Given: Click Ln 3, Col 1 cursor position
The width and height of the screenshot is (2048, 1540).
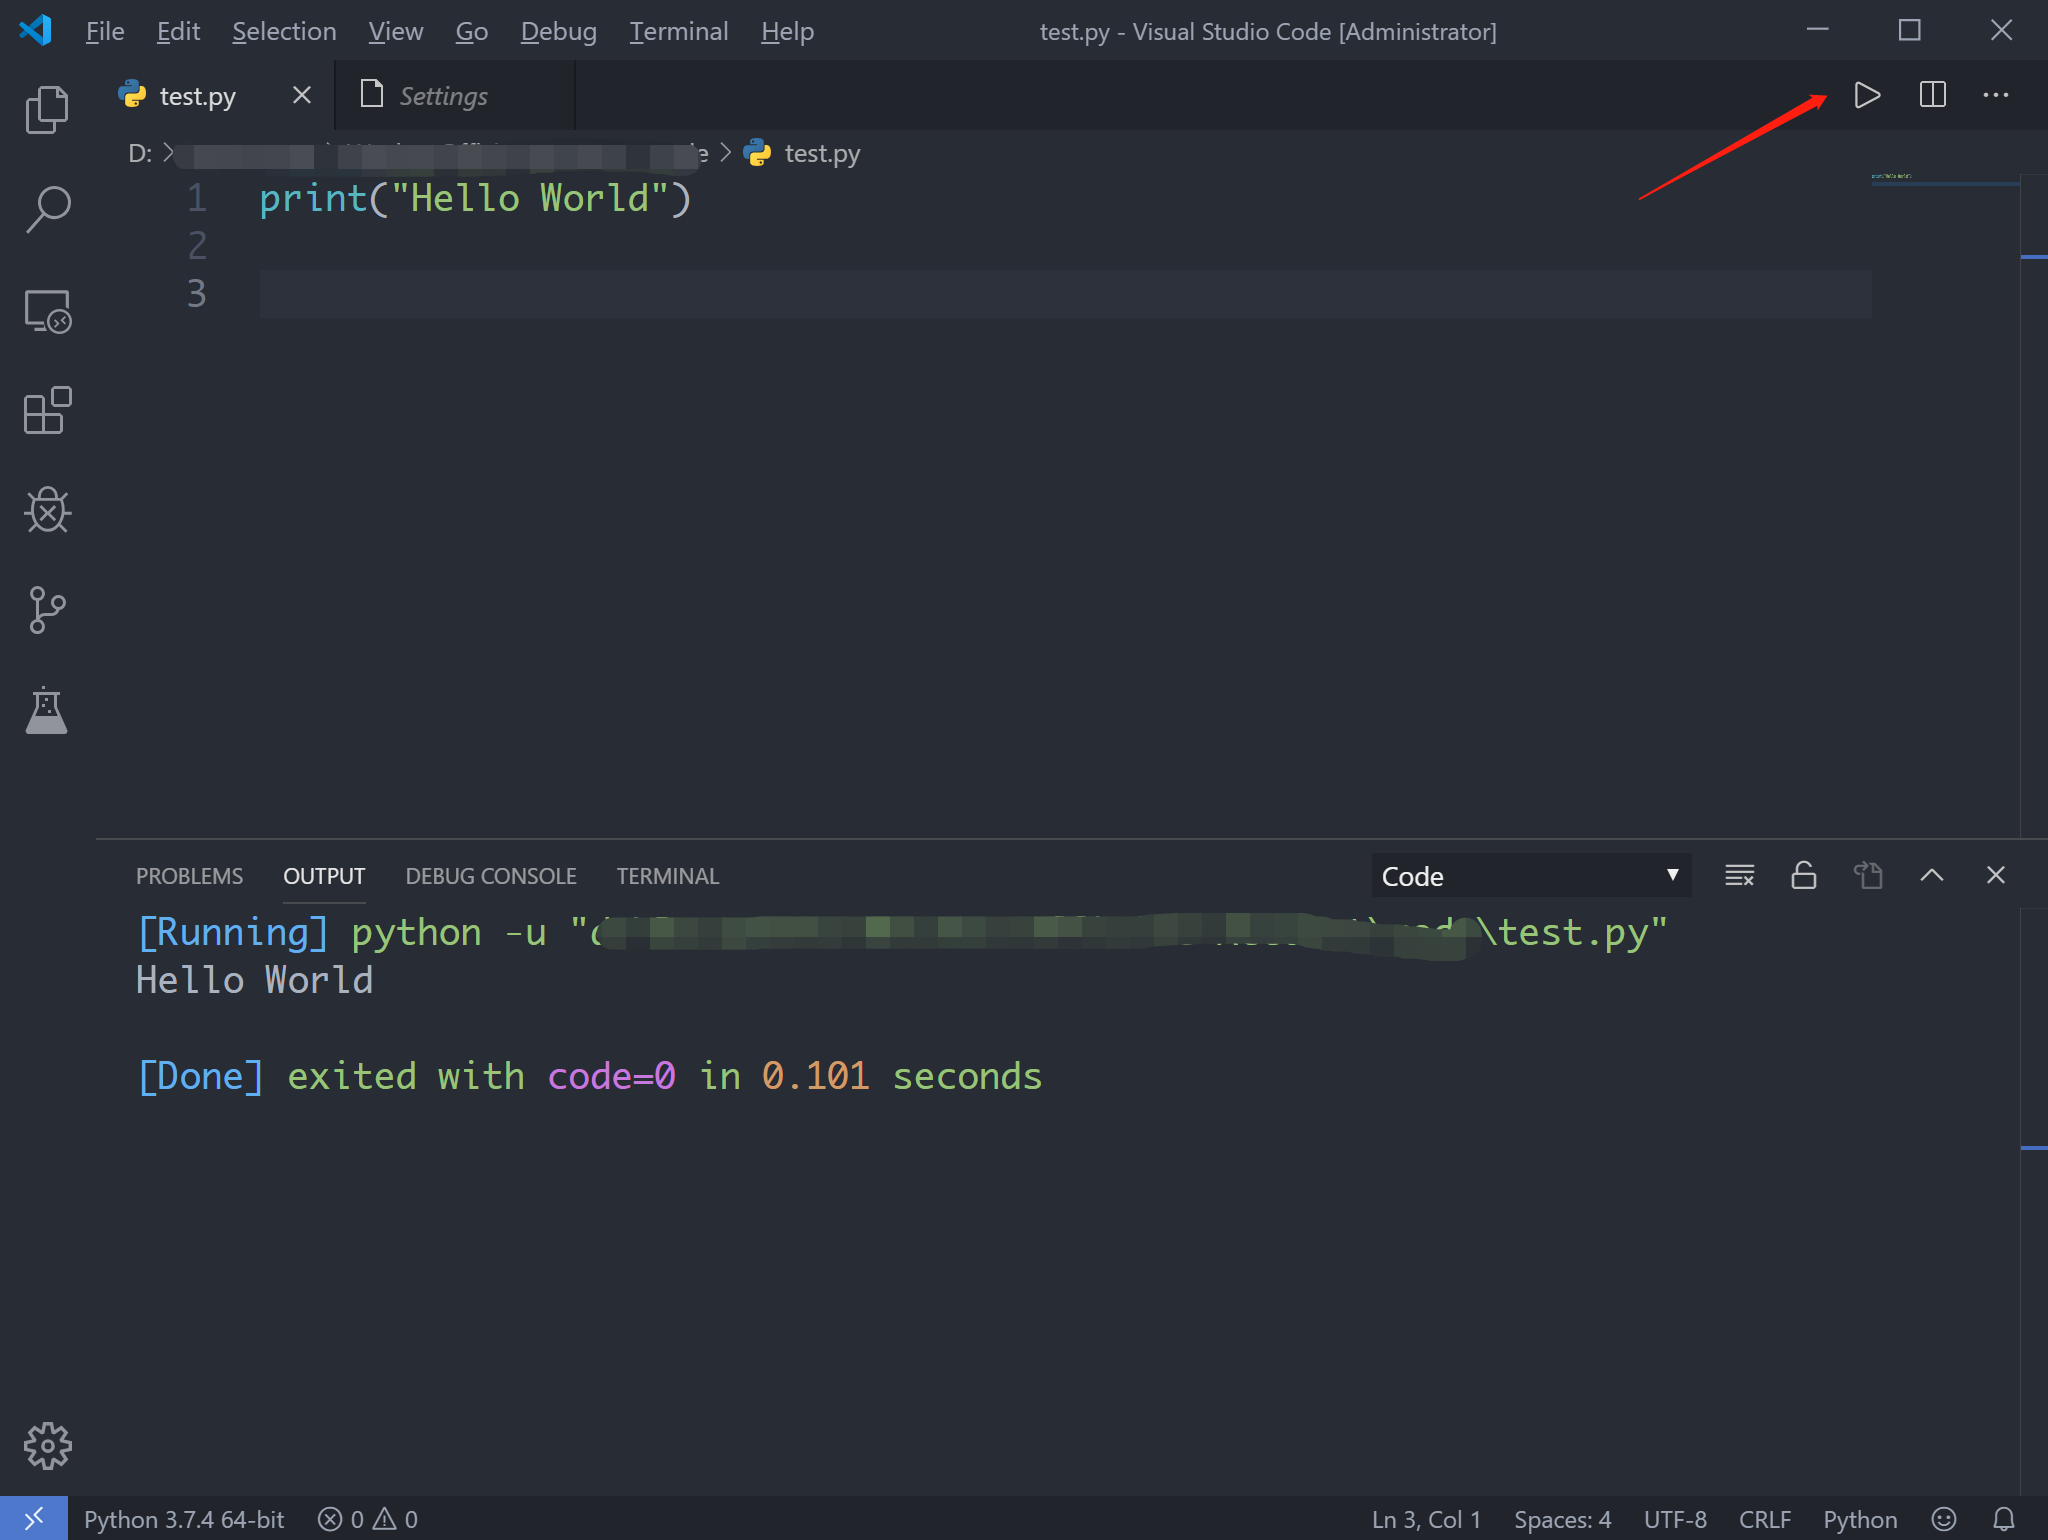Looking at the screenshot, I should (1426, 1519).
